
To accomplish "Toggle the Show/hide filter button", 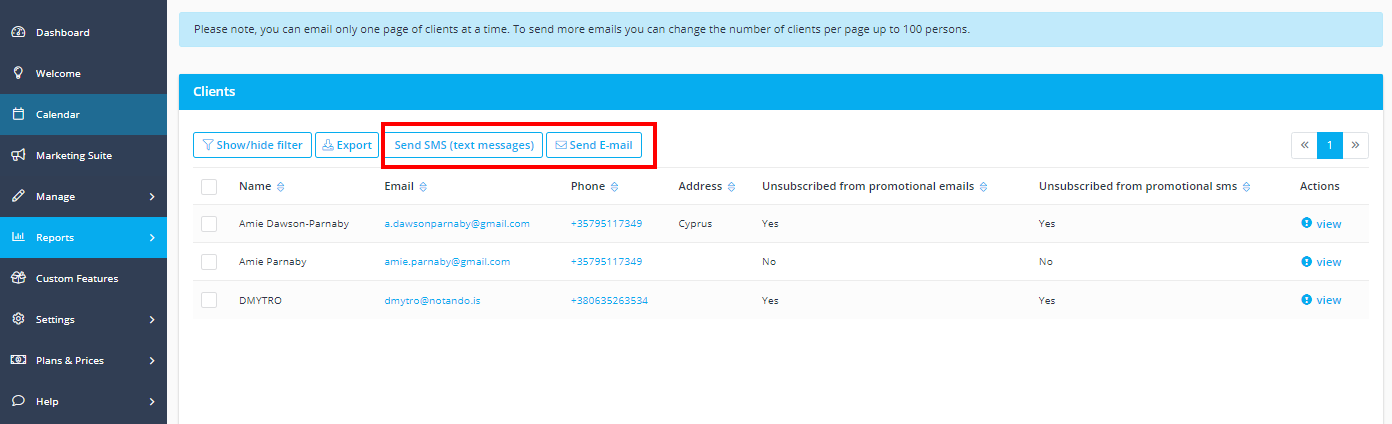I will [252, 145].
